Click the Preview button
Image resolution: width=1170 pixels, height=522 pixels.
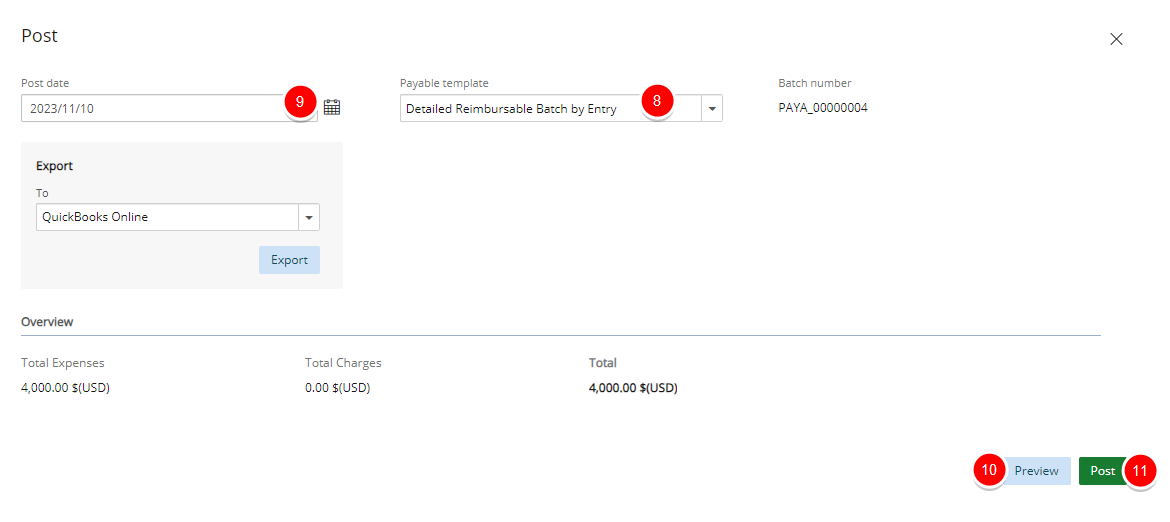[x=1036, y=471]
